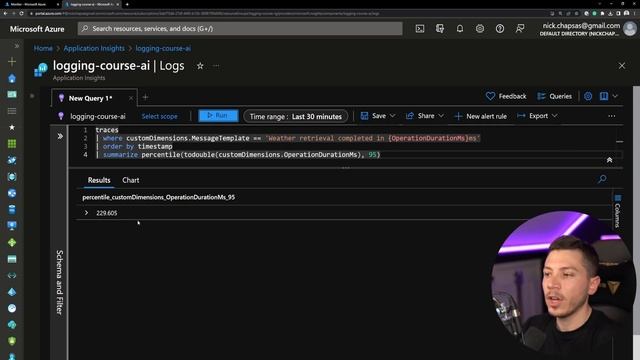Screen dimensions: 640x360
Task: Open the Help question mark icon
Action: 500,29
